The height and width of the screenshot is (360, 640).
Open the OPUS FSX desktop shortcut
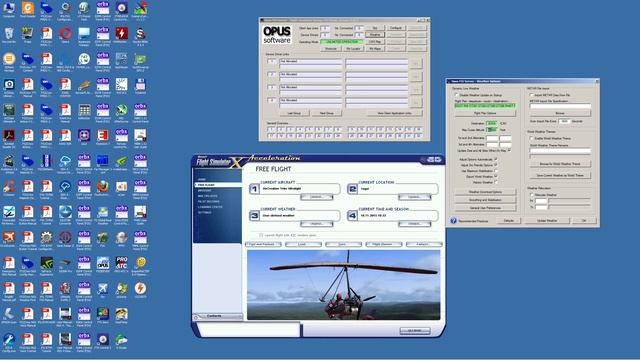pyautogui.click(x=103, y=262)
